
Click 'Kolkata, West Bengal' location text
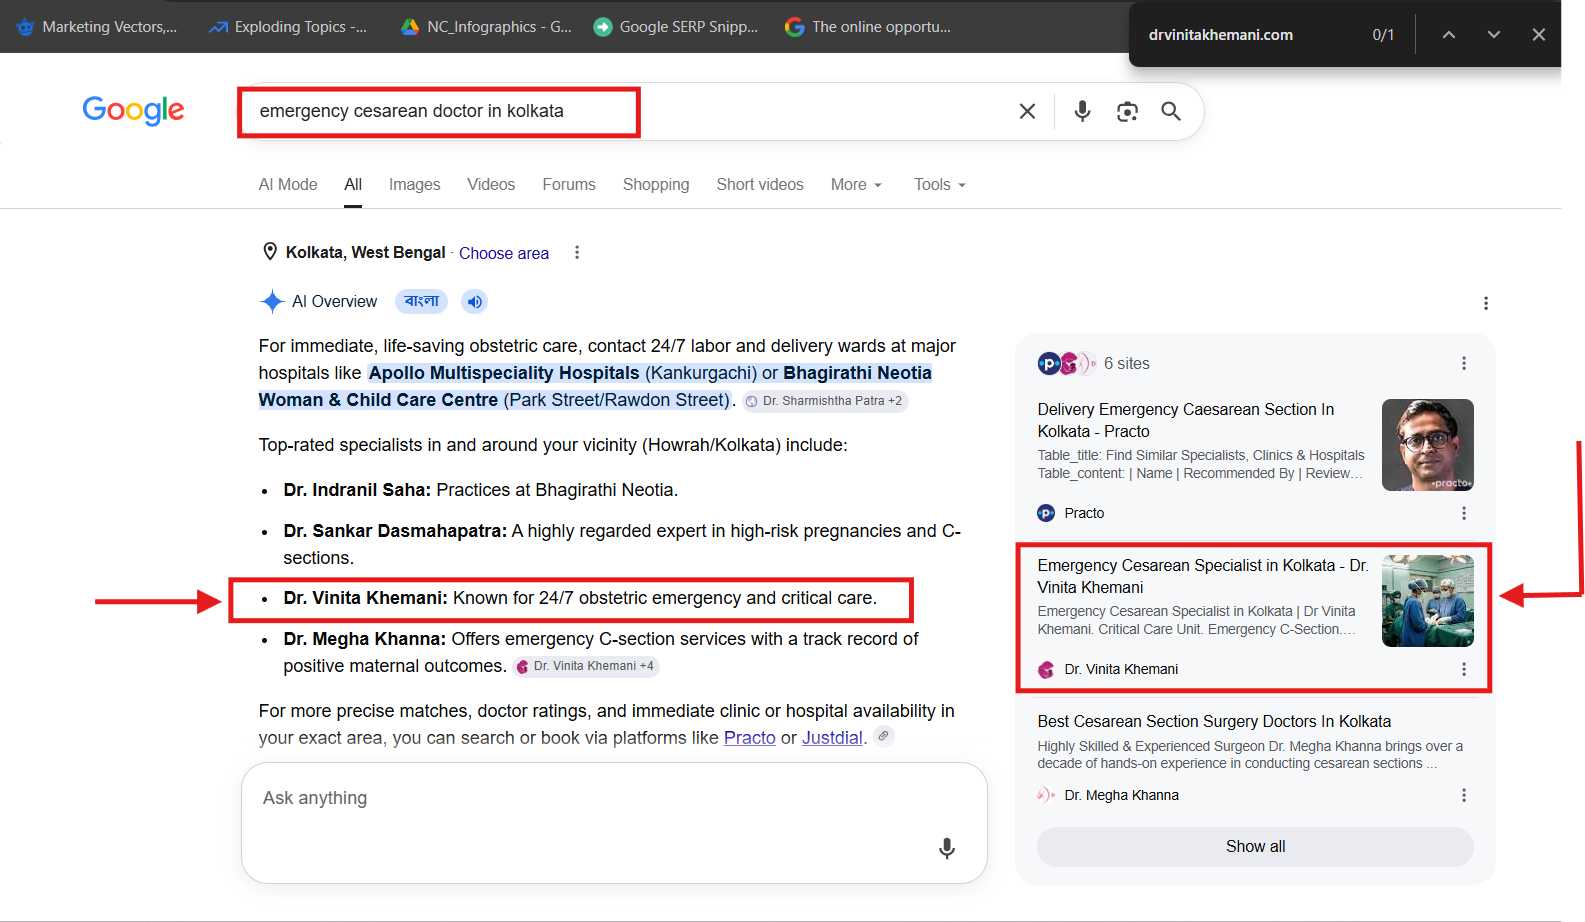tap(366, 253)
